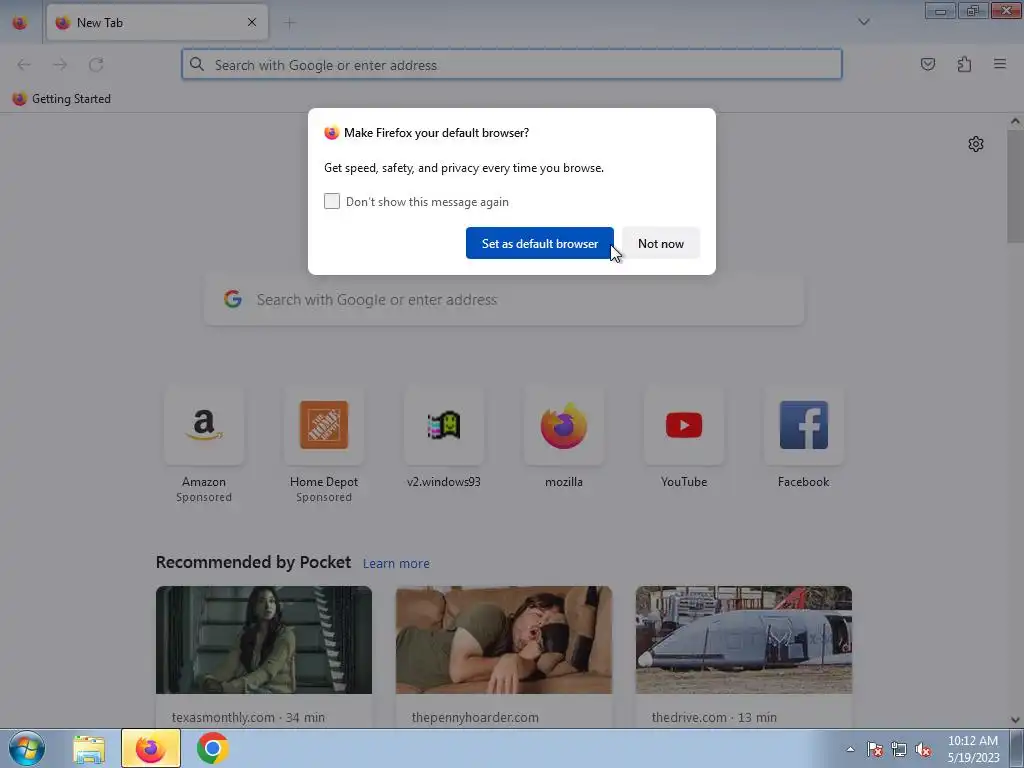The height and width of the screenshot is (768, 1024).
Task: Open a new tab with plus button
Action: [289, 23]
